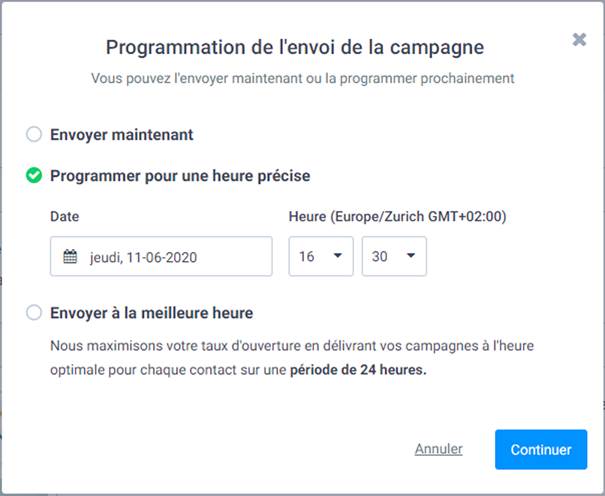This screenshot has width=605, height=496.
Task: Click the calendar icon in date field
Action: click(70, 257)
